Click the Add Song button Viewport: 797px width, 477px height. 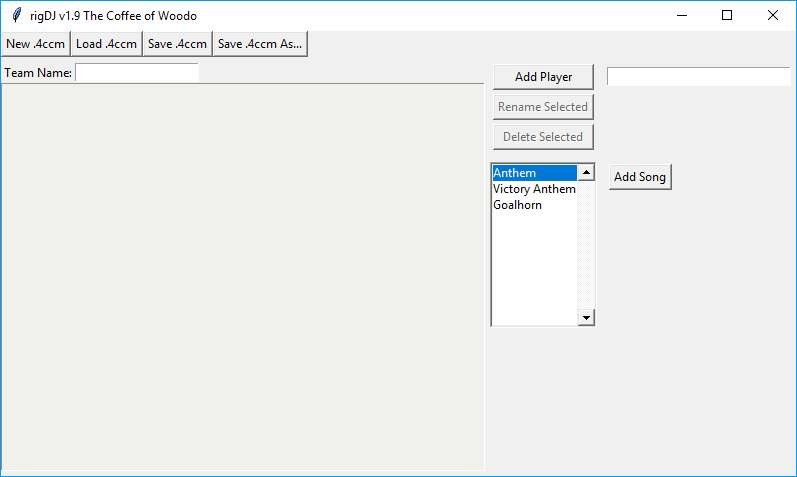coord(640,177)
